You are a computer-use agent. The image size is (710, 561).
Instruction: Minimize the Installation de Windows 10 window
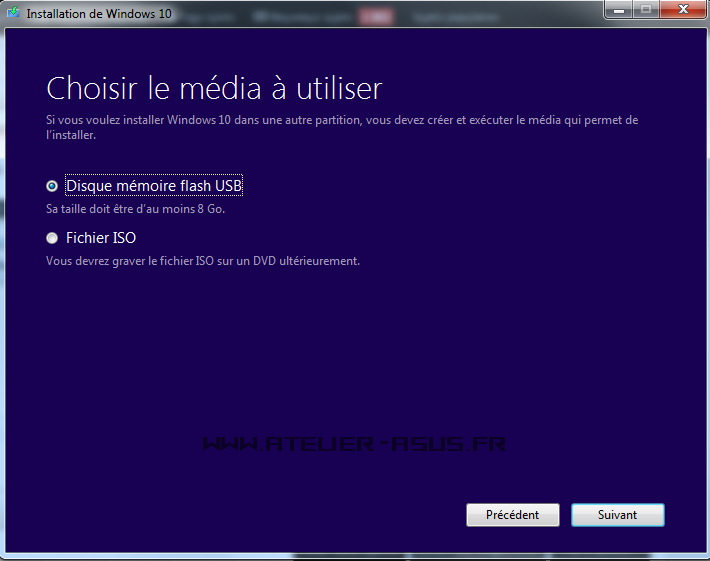(x=618, y=10)
